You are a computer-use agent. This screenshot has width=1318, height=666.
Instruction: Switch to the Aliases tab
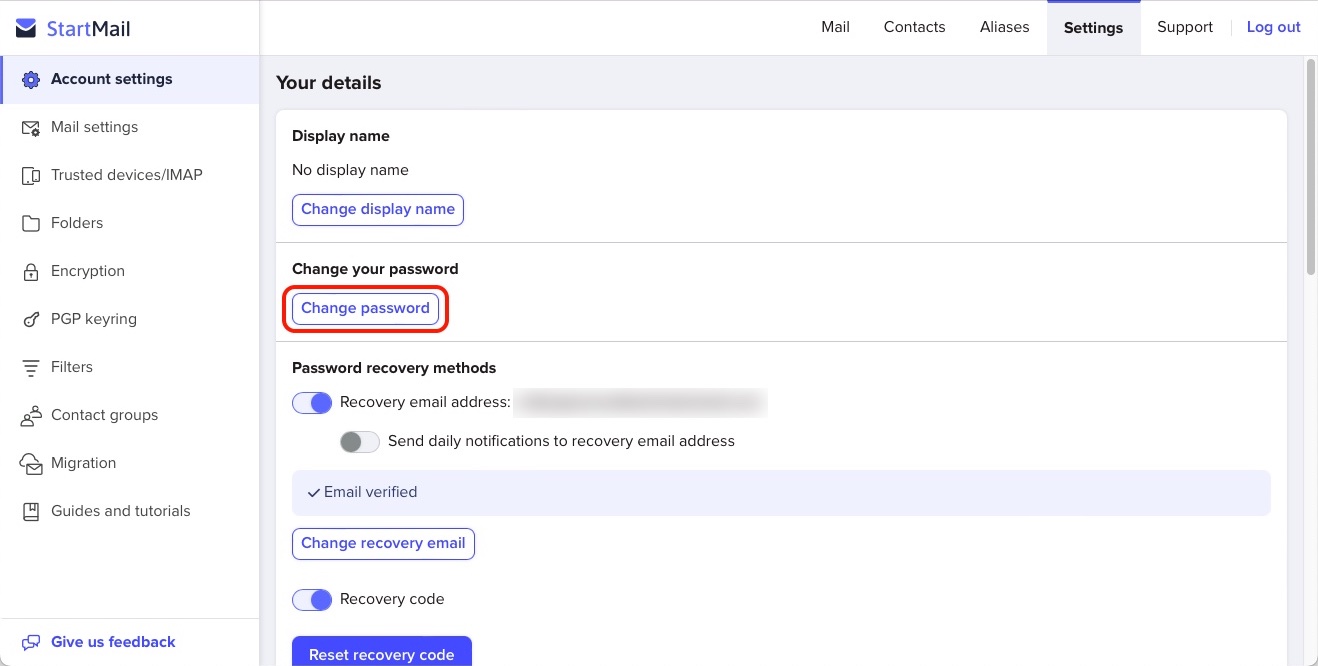[x=1004, y=27]
